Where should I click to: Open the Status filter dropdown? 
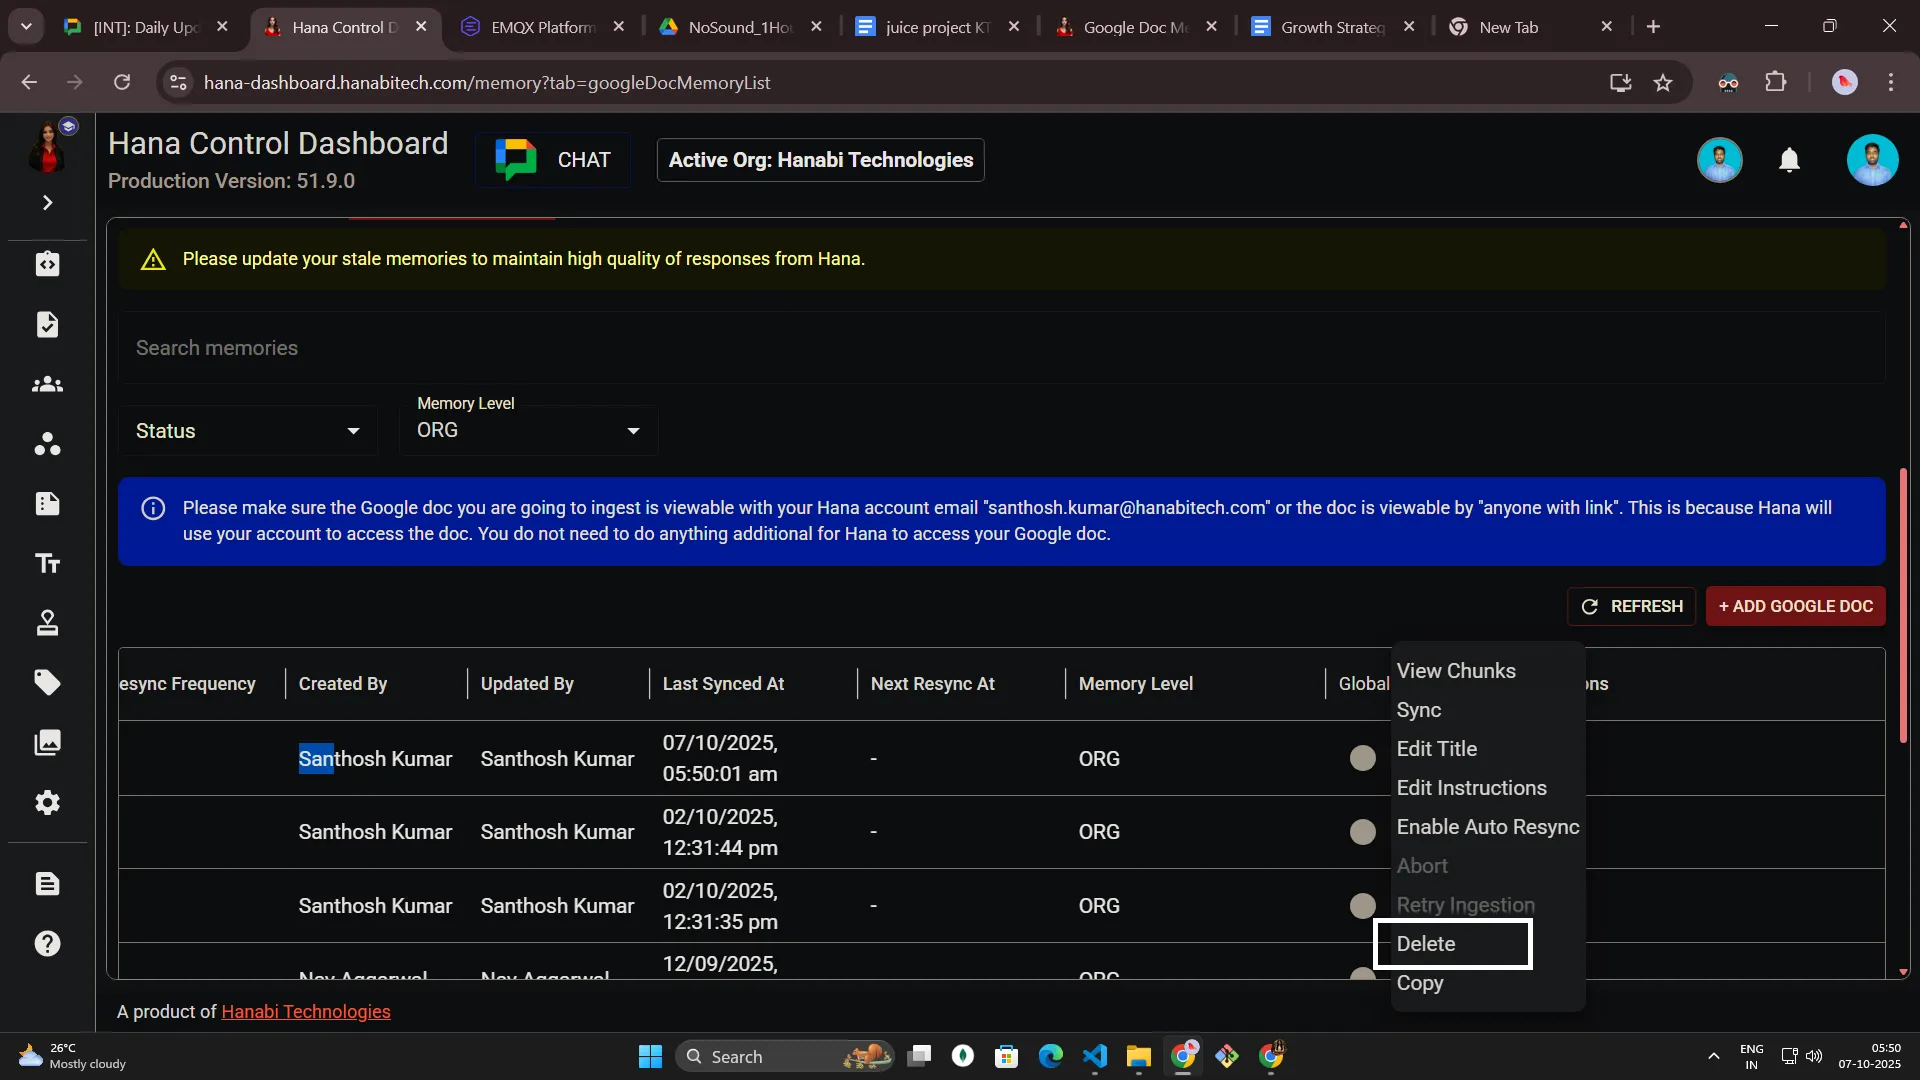(x=247, y=430)
